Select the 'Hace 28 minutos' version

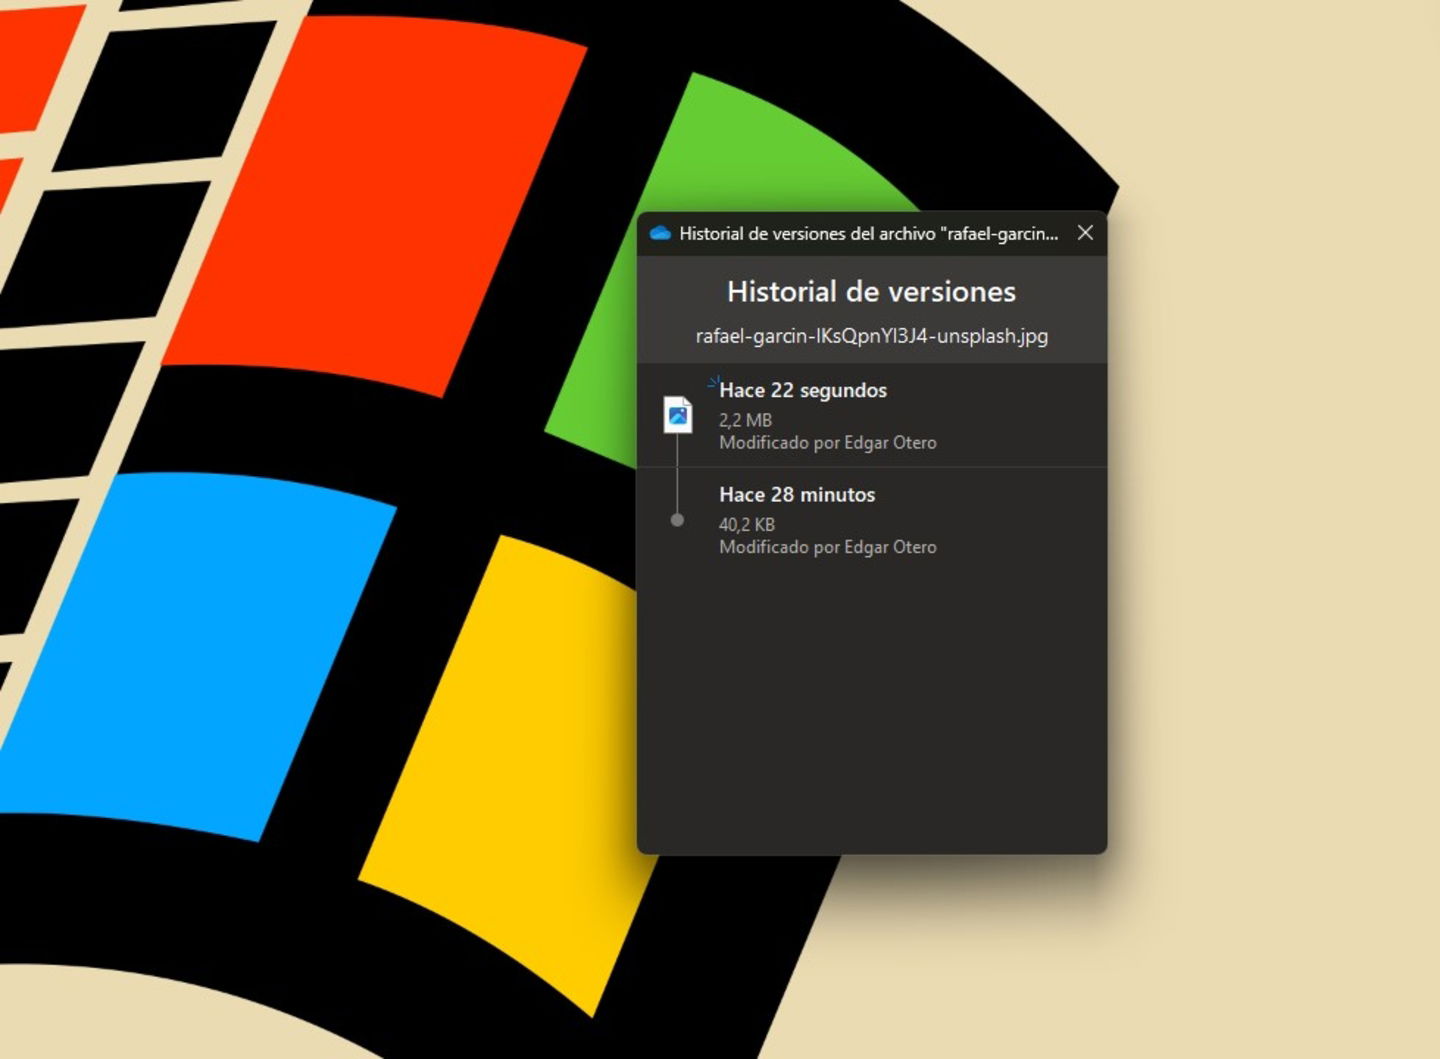(x=872, y=519)
